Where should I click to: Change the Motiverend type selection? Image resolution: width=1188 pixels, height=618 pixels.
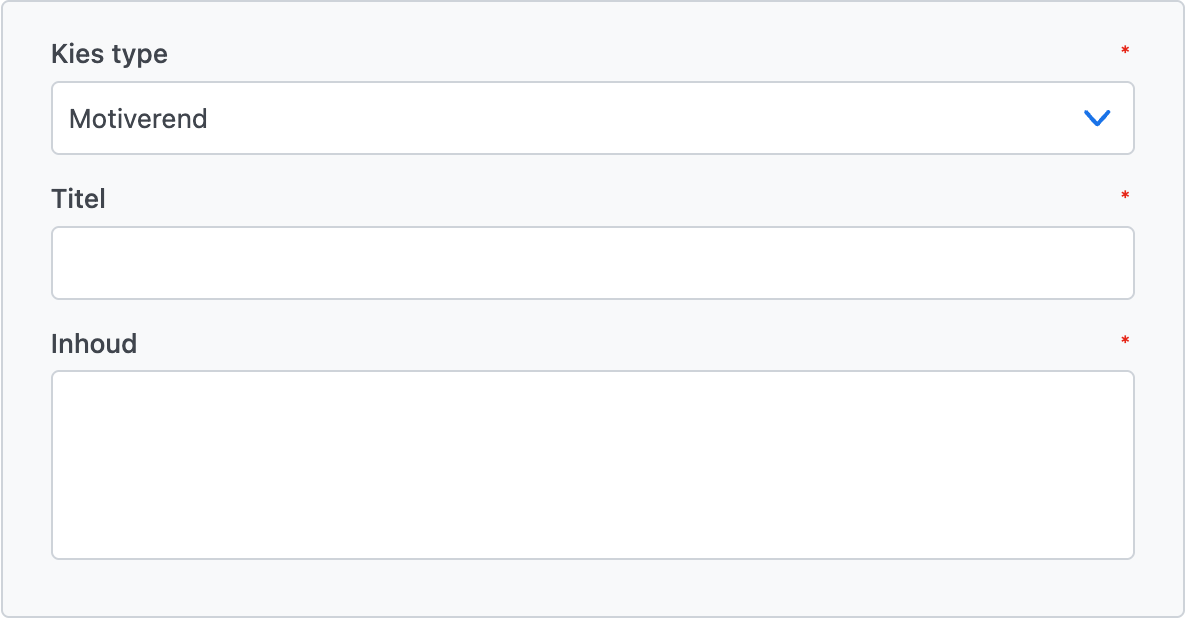592,118
